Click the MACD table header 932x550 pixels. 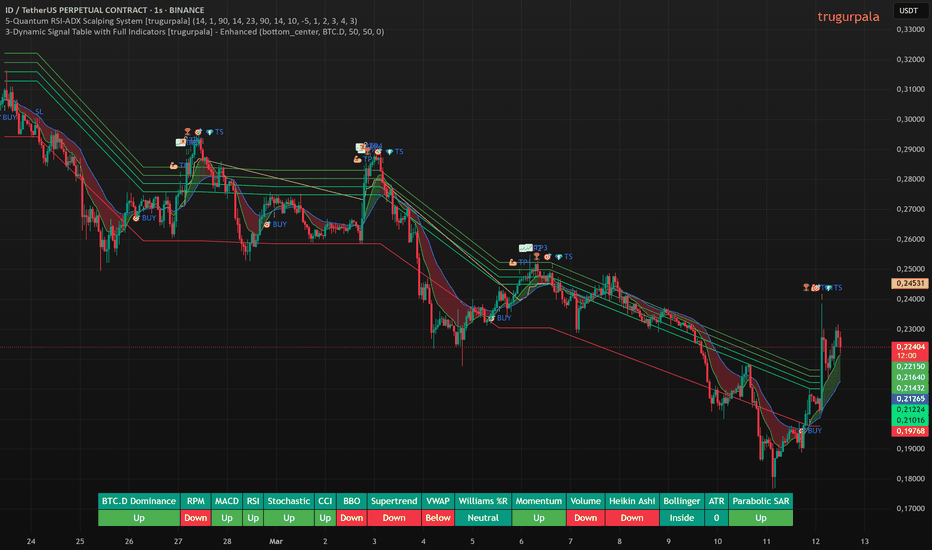pyautogui.click(x=226, y=501)
